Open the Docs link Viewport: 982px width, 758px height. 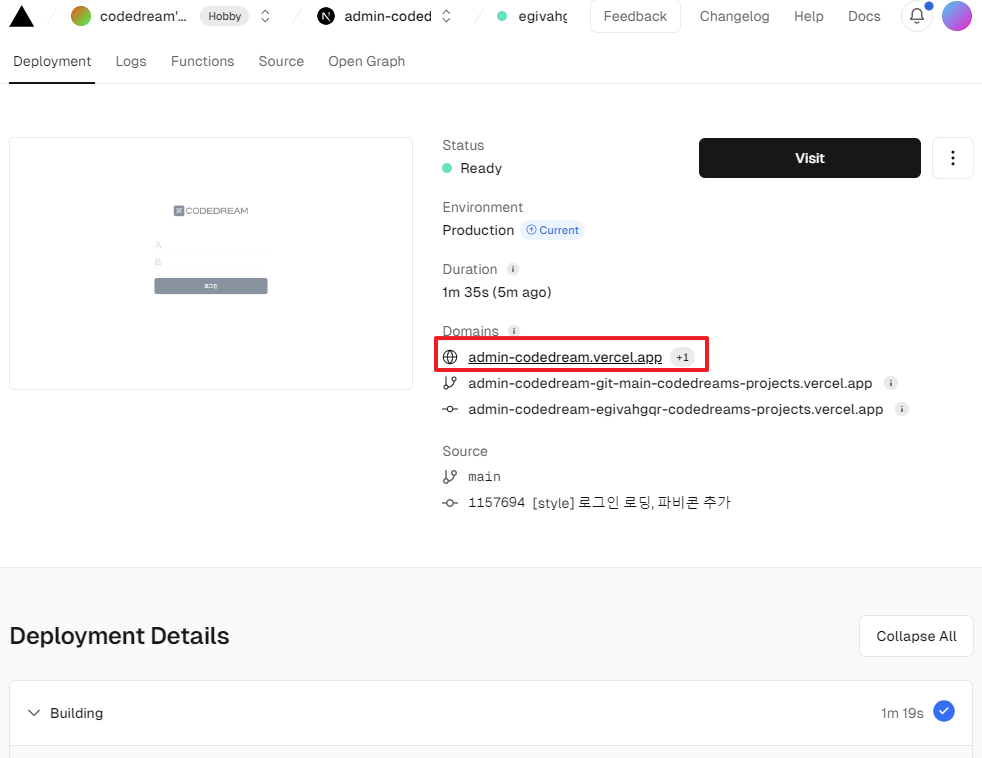864,16
